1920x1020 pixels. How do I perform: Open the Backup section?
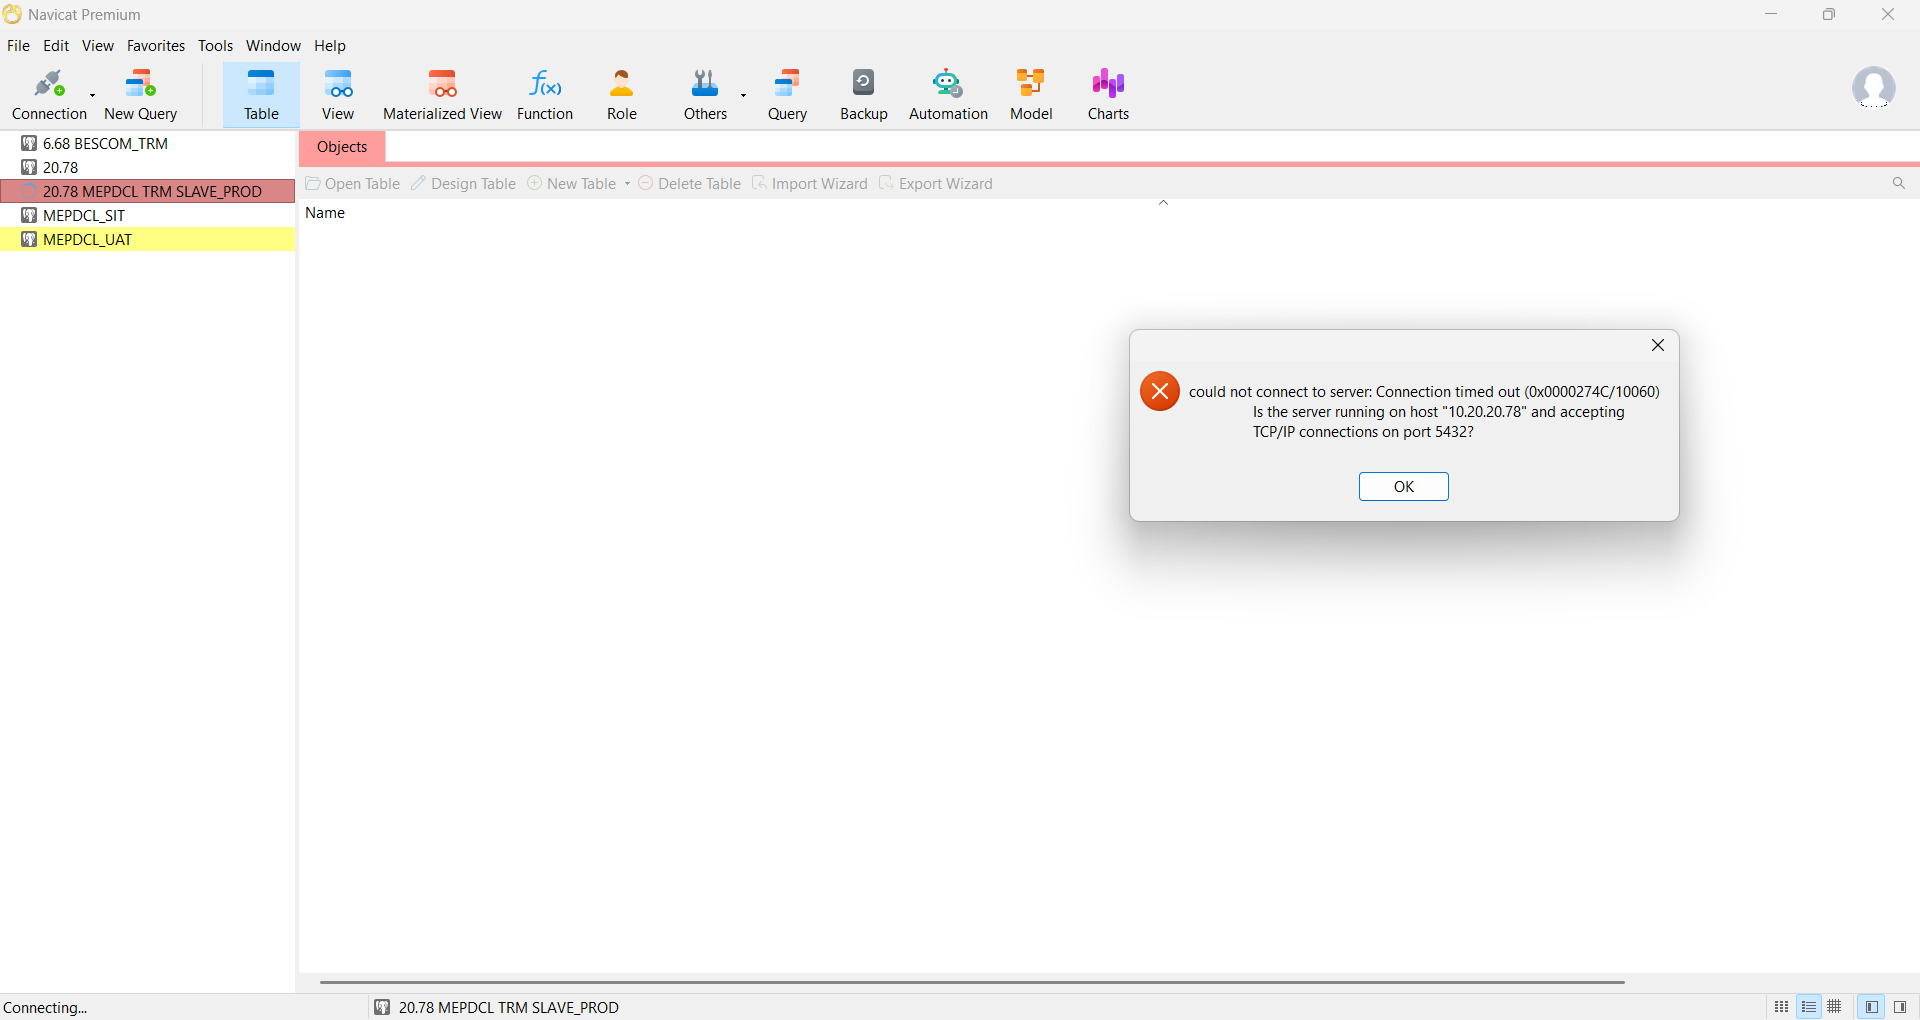pyautogui.click(x=864, y=95)
